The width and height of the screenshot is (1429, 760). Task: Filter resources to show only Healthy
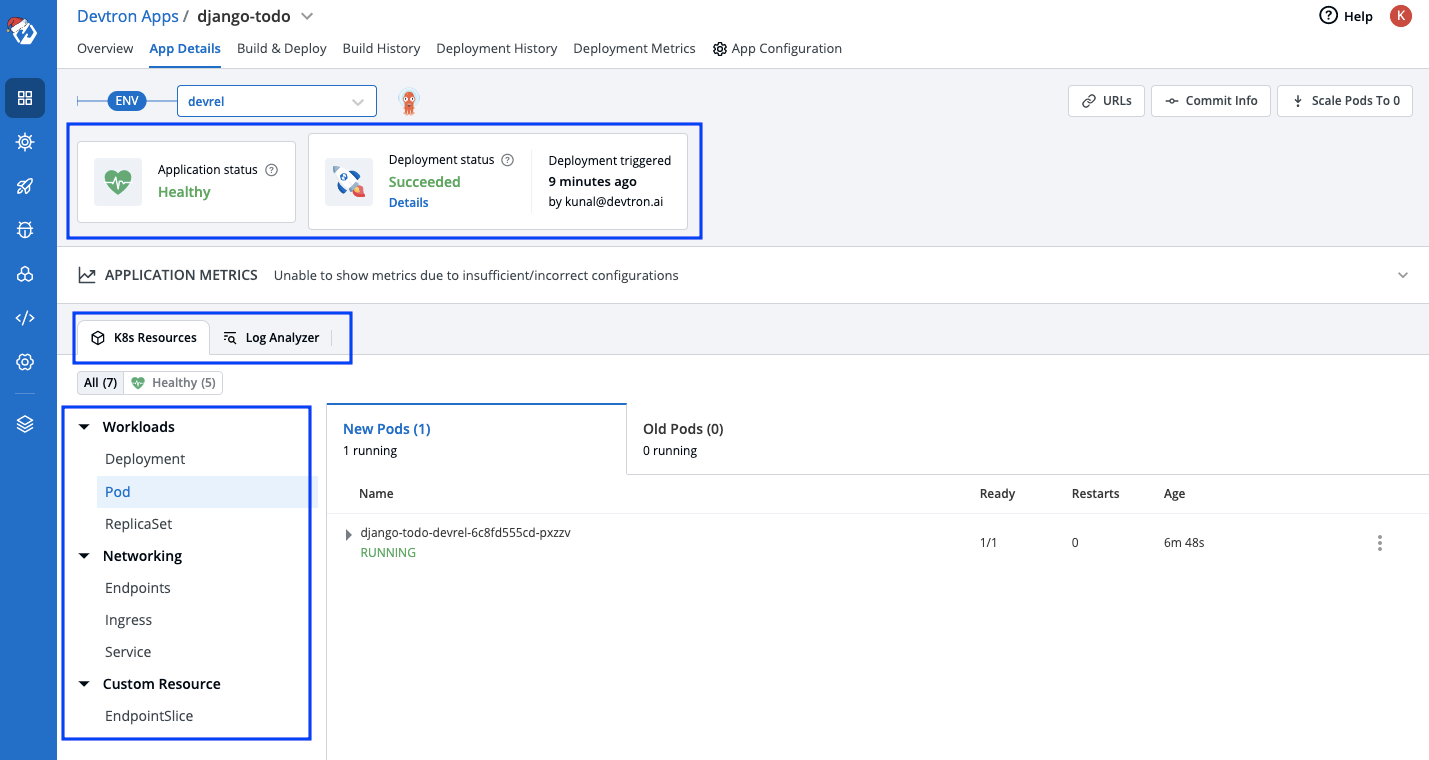pyautogui.click(x=173, y=382)
